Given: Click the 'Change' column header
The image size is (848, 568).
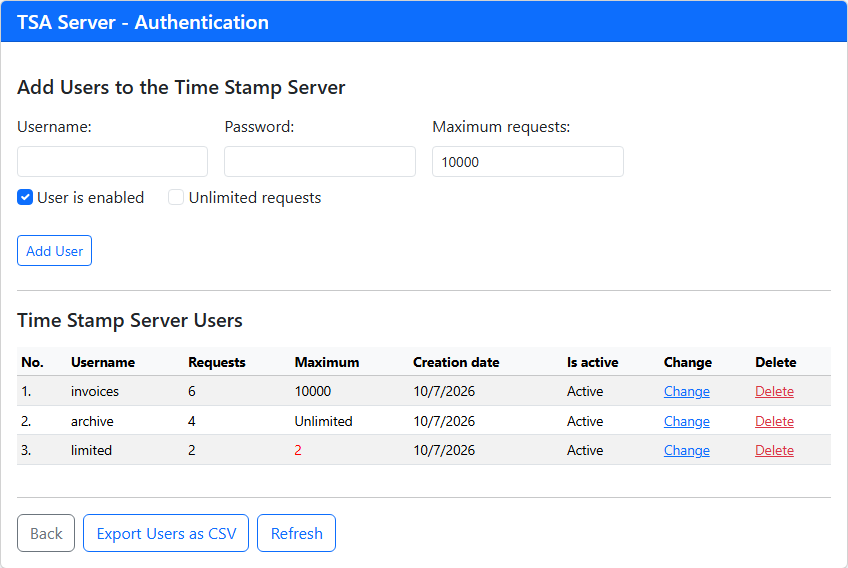Looking at the screenshot, I should point(687,362).
